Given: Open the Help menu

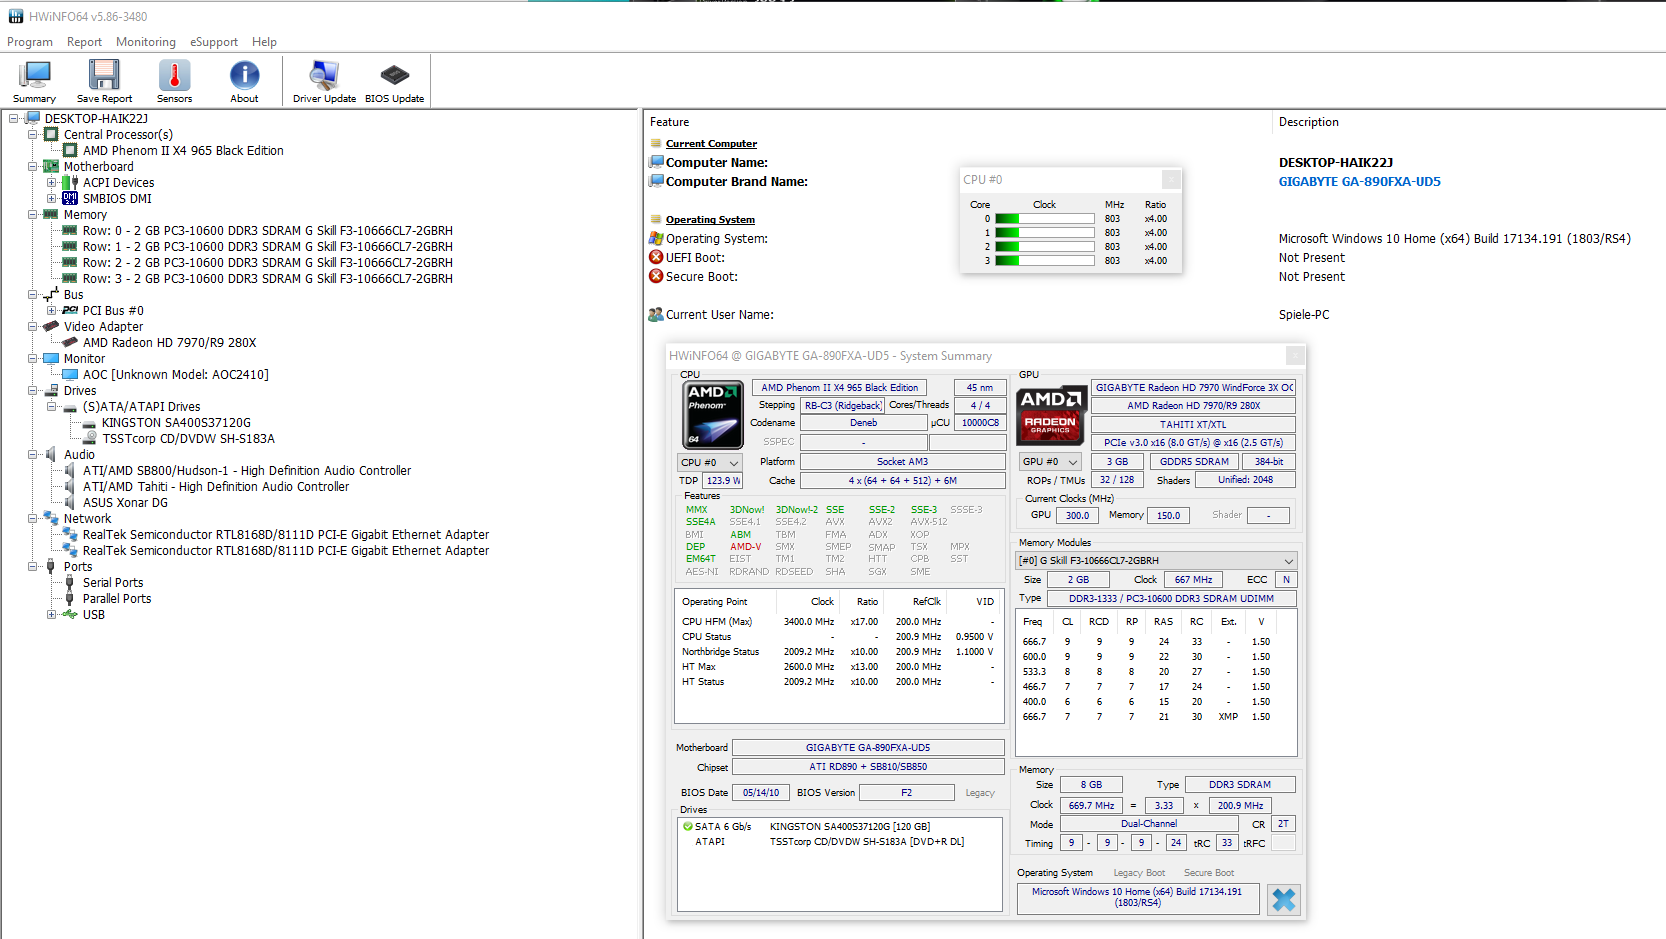Looking at the screenshot, I should [264, 42].
